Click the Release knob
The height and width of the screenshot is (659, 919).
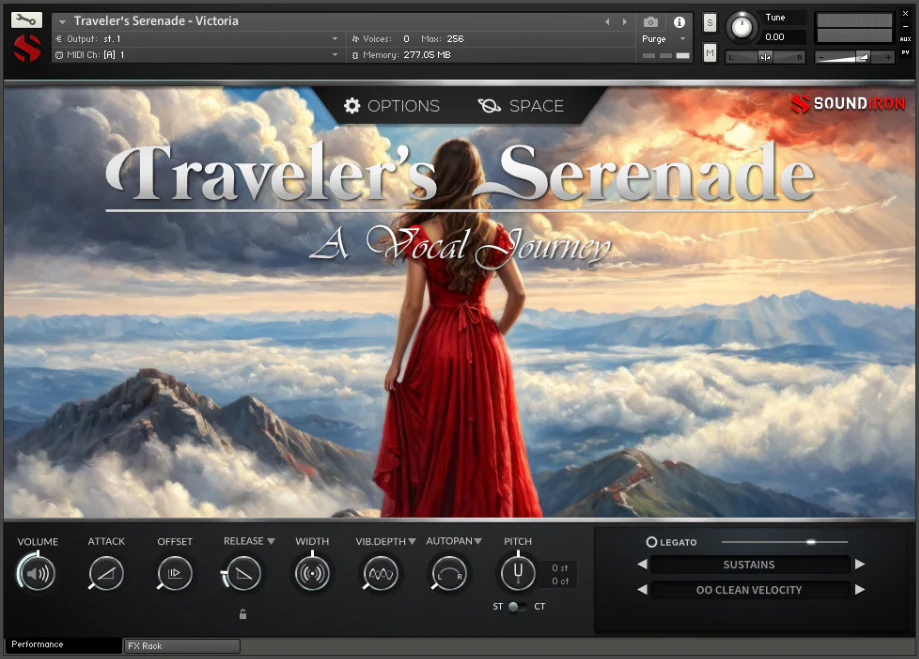pyautogui.click(x=243, y=573)
